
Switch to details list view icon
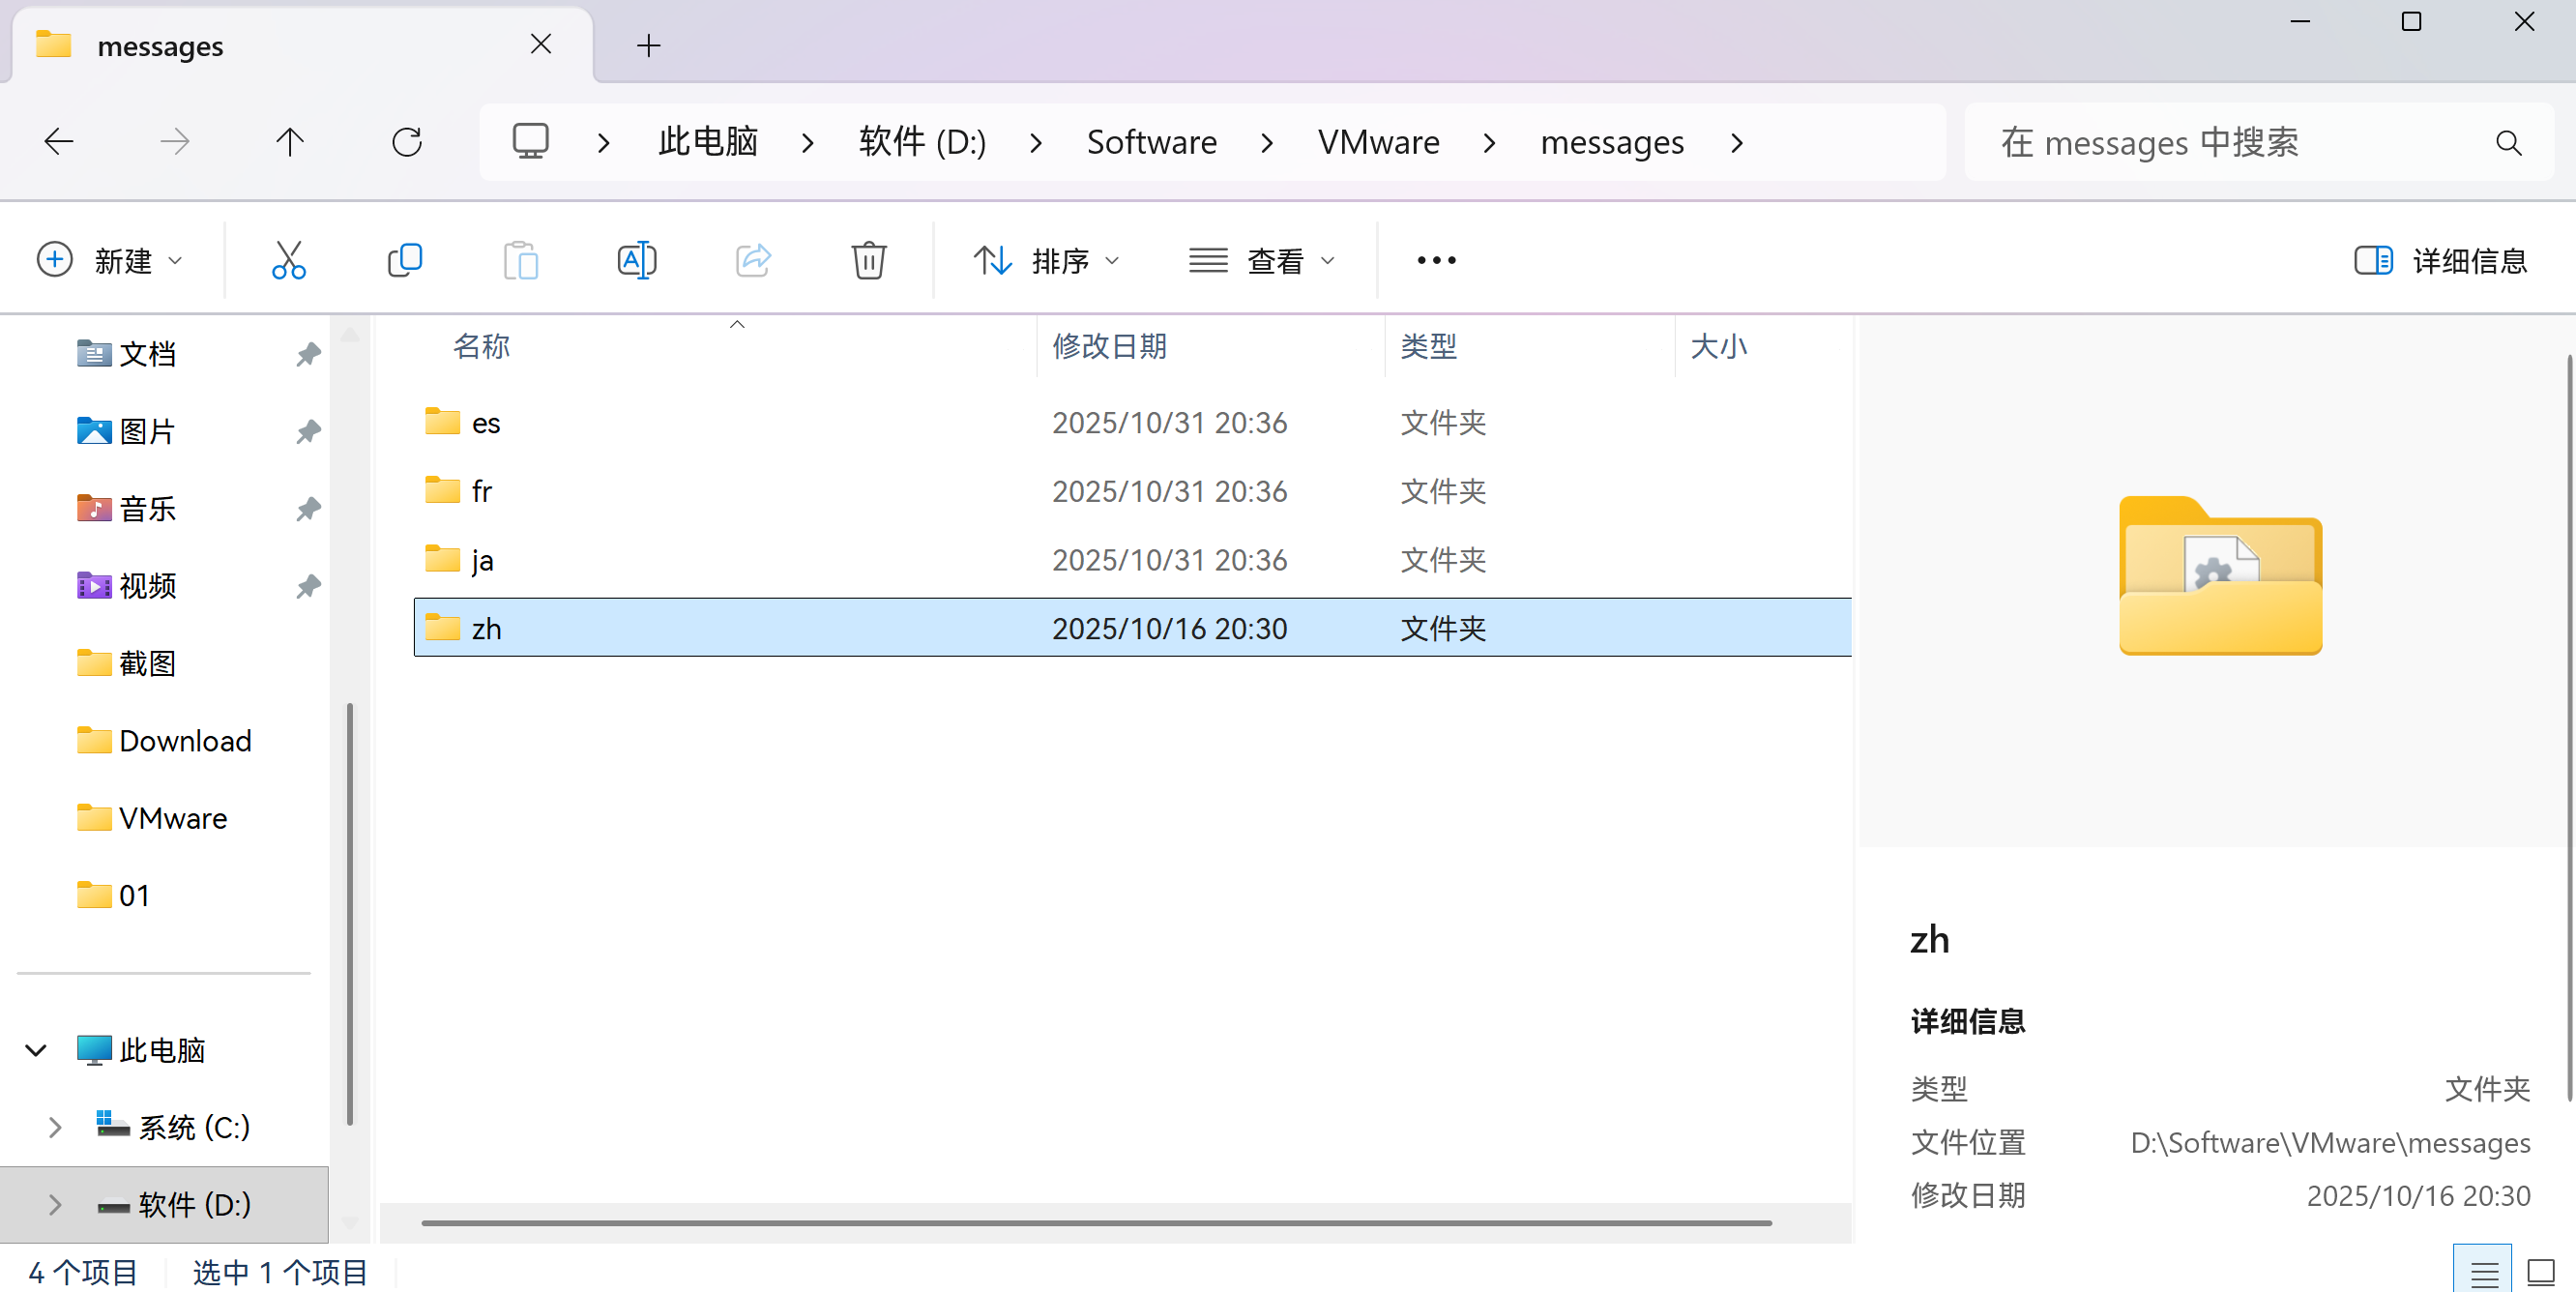[x=2484, y=1272]
